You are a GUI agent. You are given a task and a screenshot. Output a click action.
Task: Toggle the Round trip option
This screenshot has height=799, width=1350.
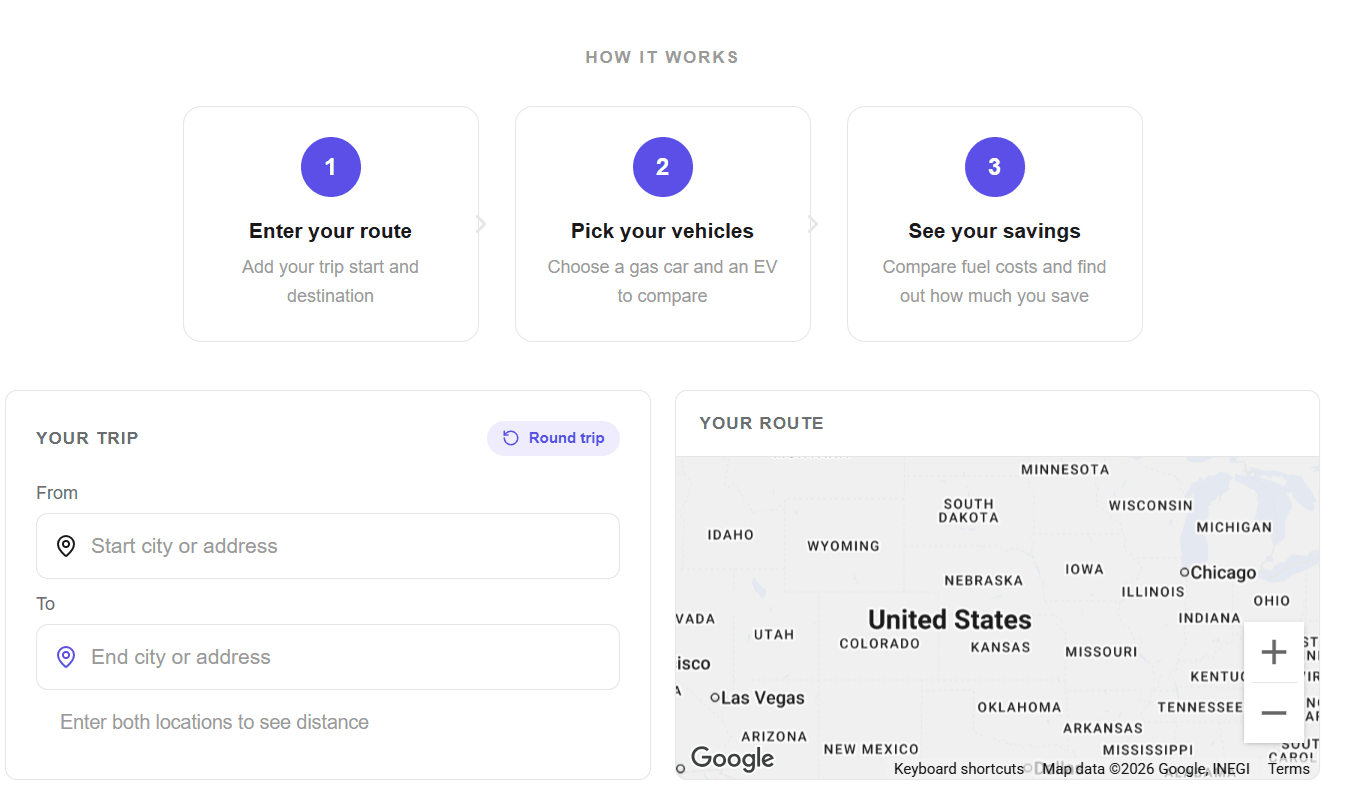pos(553,438)
